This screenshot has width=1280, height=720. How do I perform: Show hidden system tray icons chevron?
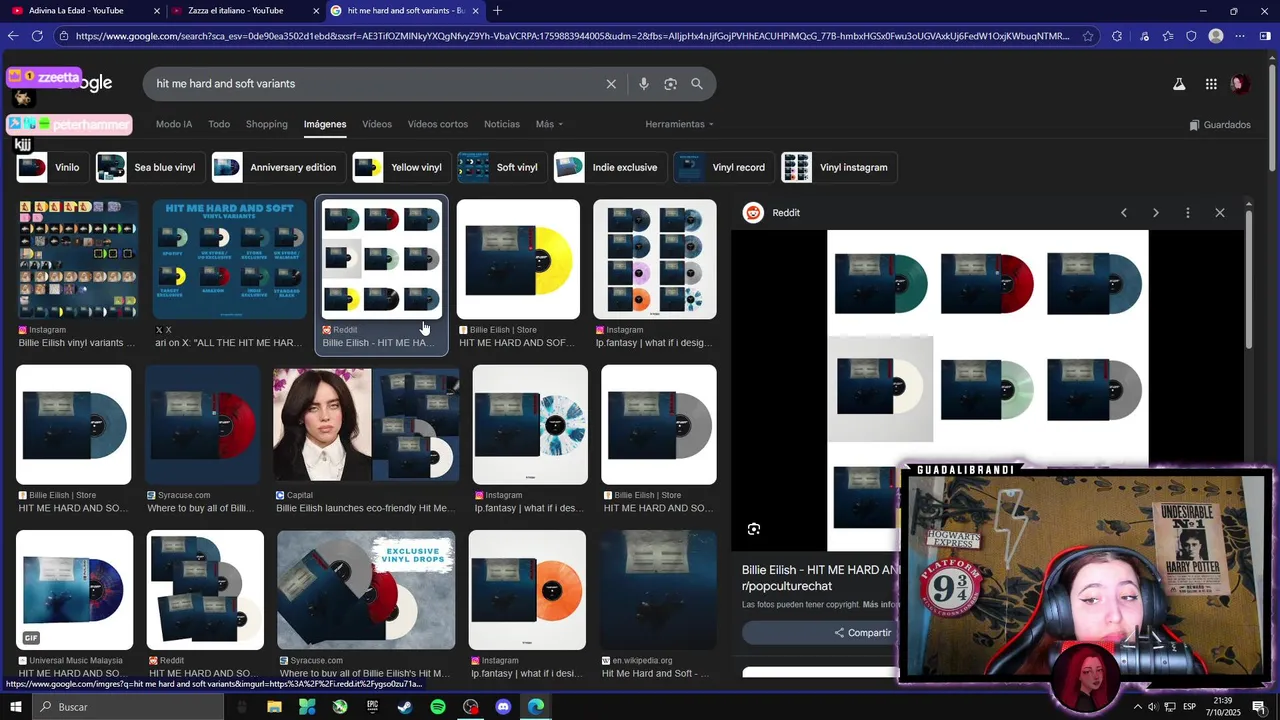click(x=1137, y=707)
